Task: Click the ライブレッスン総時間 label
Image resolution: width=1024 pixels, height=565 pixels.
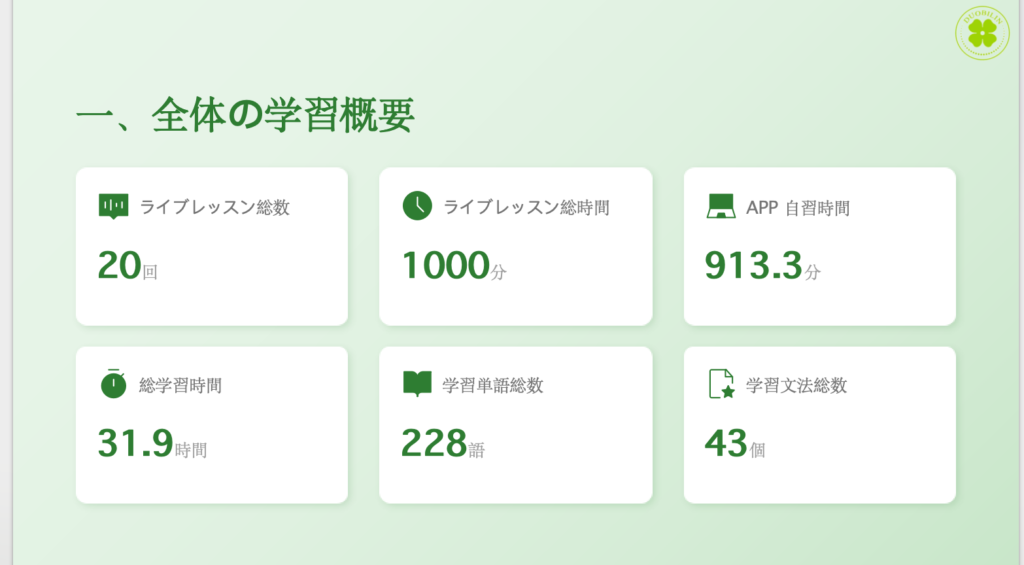Action: (x=526, y=208)
